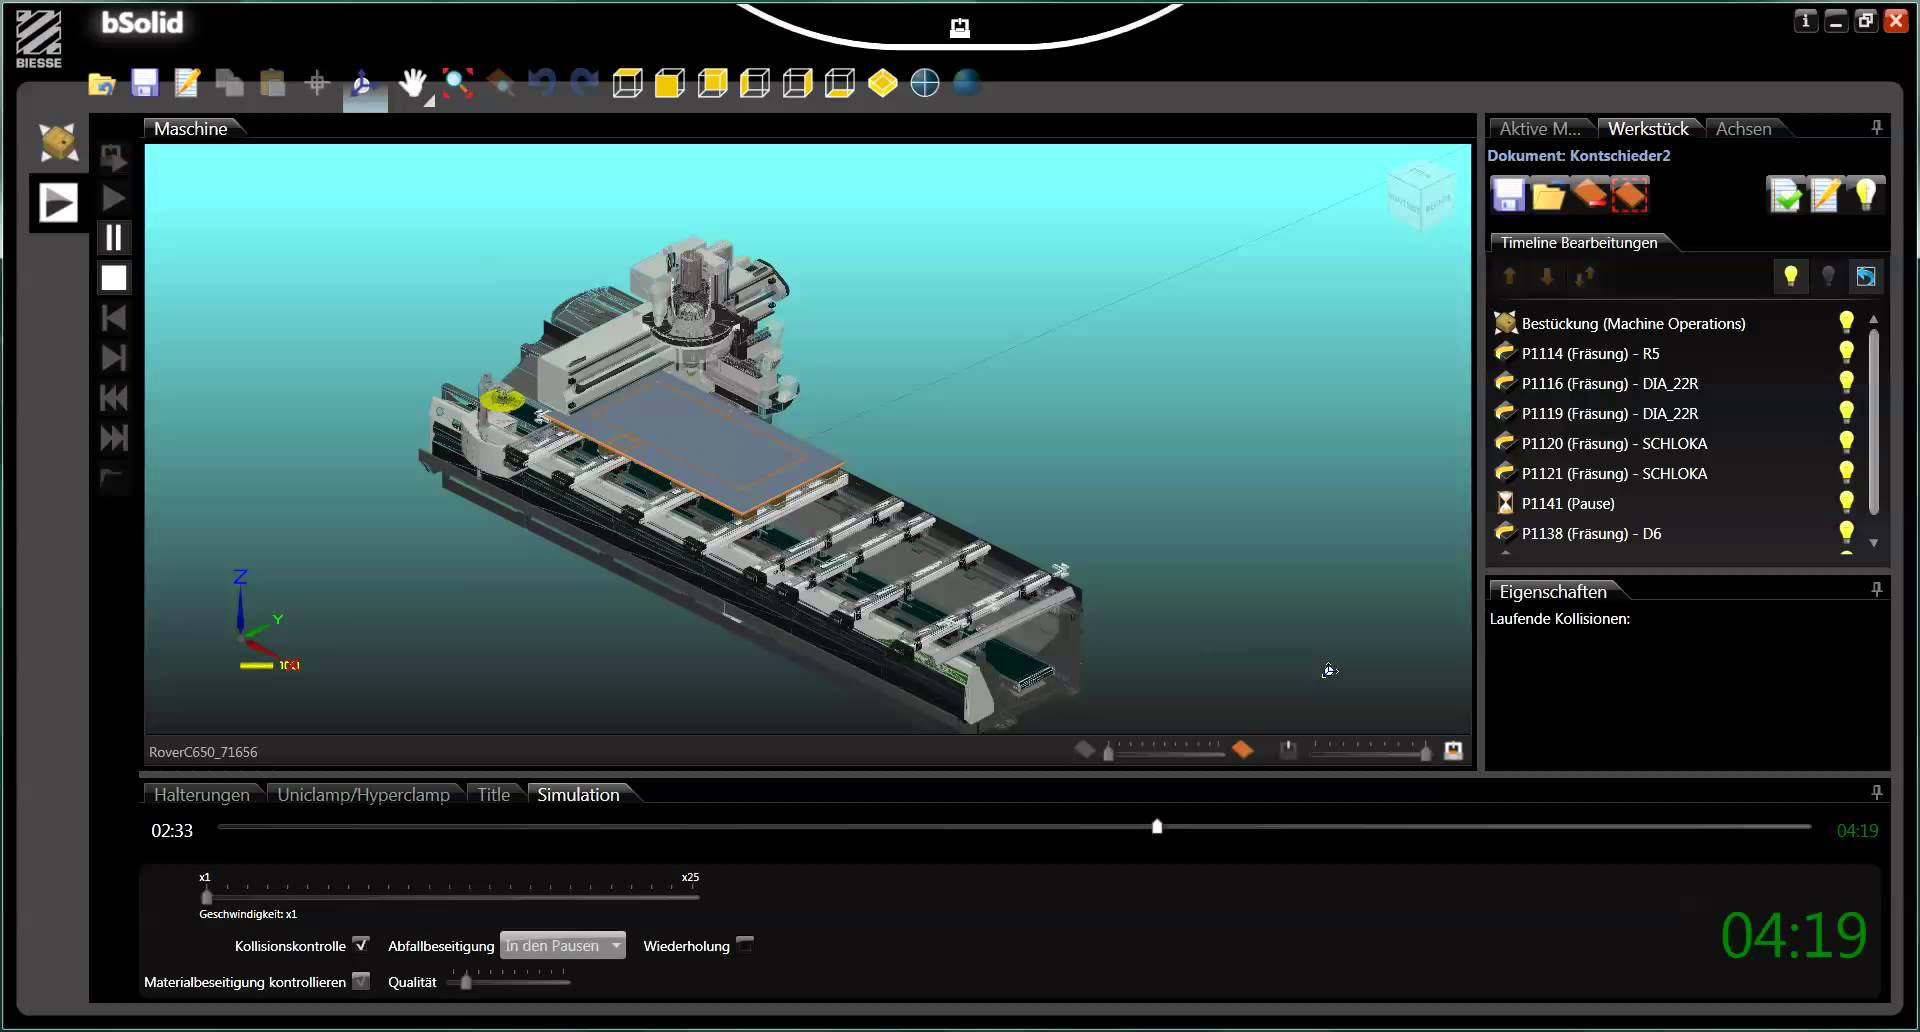Switch to the Halterungen tab

pyautogui.click(x=201, y=795)
